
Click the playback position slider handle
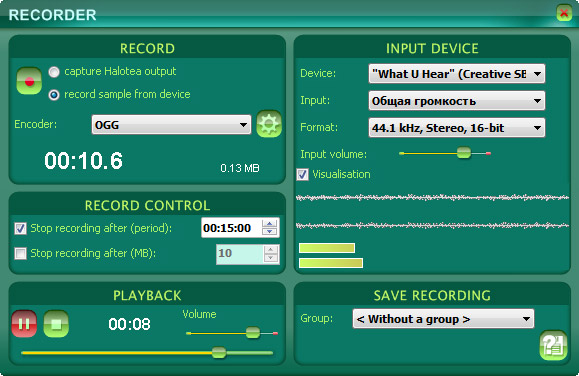pyautogui.click(x=219, y=352)
